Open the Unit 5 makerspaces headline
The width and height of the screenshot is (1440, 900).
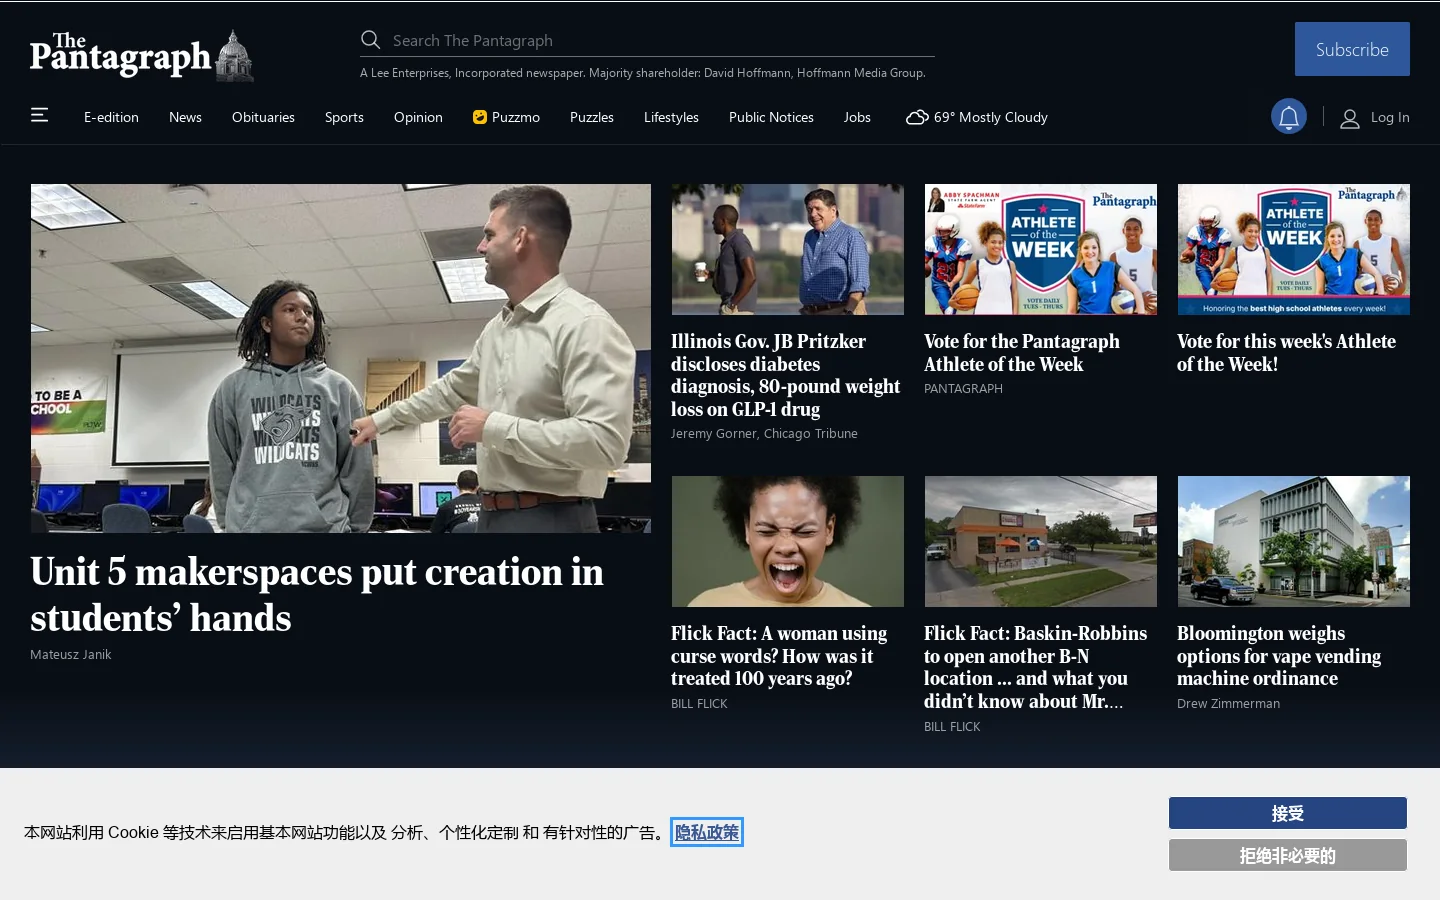(317, 594)
